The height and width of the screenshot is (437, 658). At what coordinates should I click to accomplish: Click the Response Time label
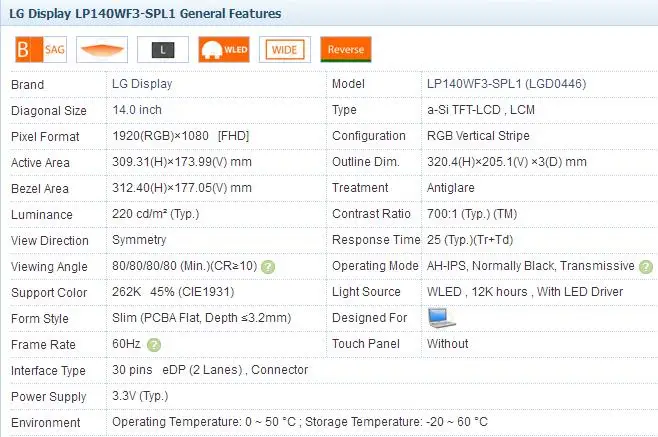[x=376, y=240]
